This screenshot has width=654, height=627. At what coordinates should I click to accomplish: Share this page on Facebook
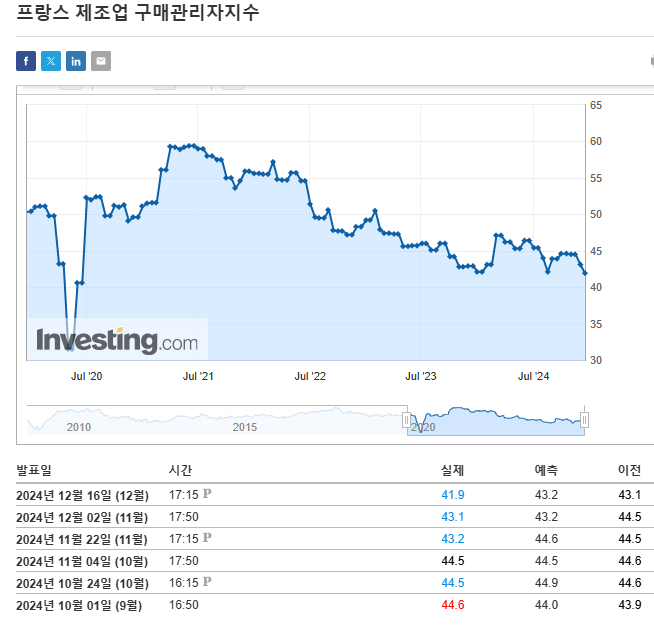[x=26, y=61]
